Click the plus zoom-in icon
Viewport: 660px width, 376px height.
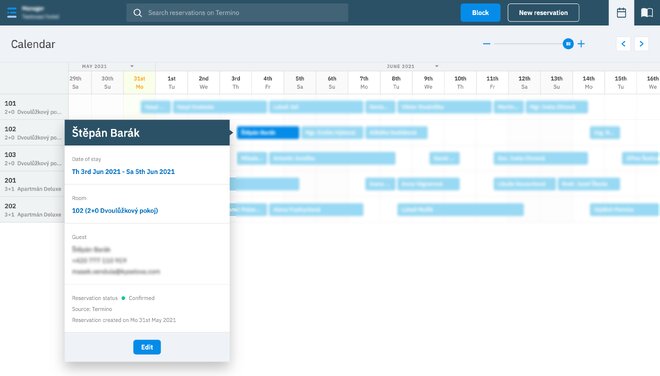(x=581, y=44)
